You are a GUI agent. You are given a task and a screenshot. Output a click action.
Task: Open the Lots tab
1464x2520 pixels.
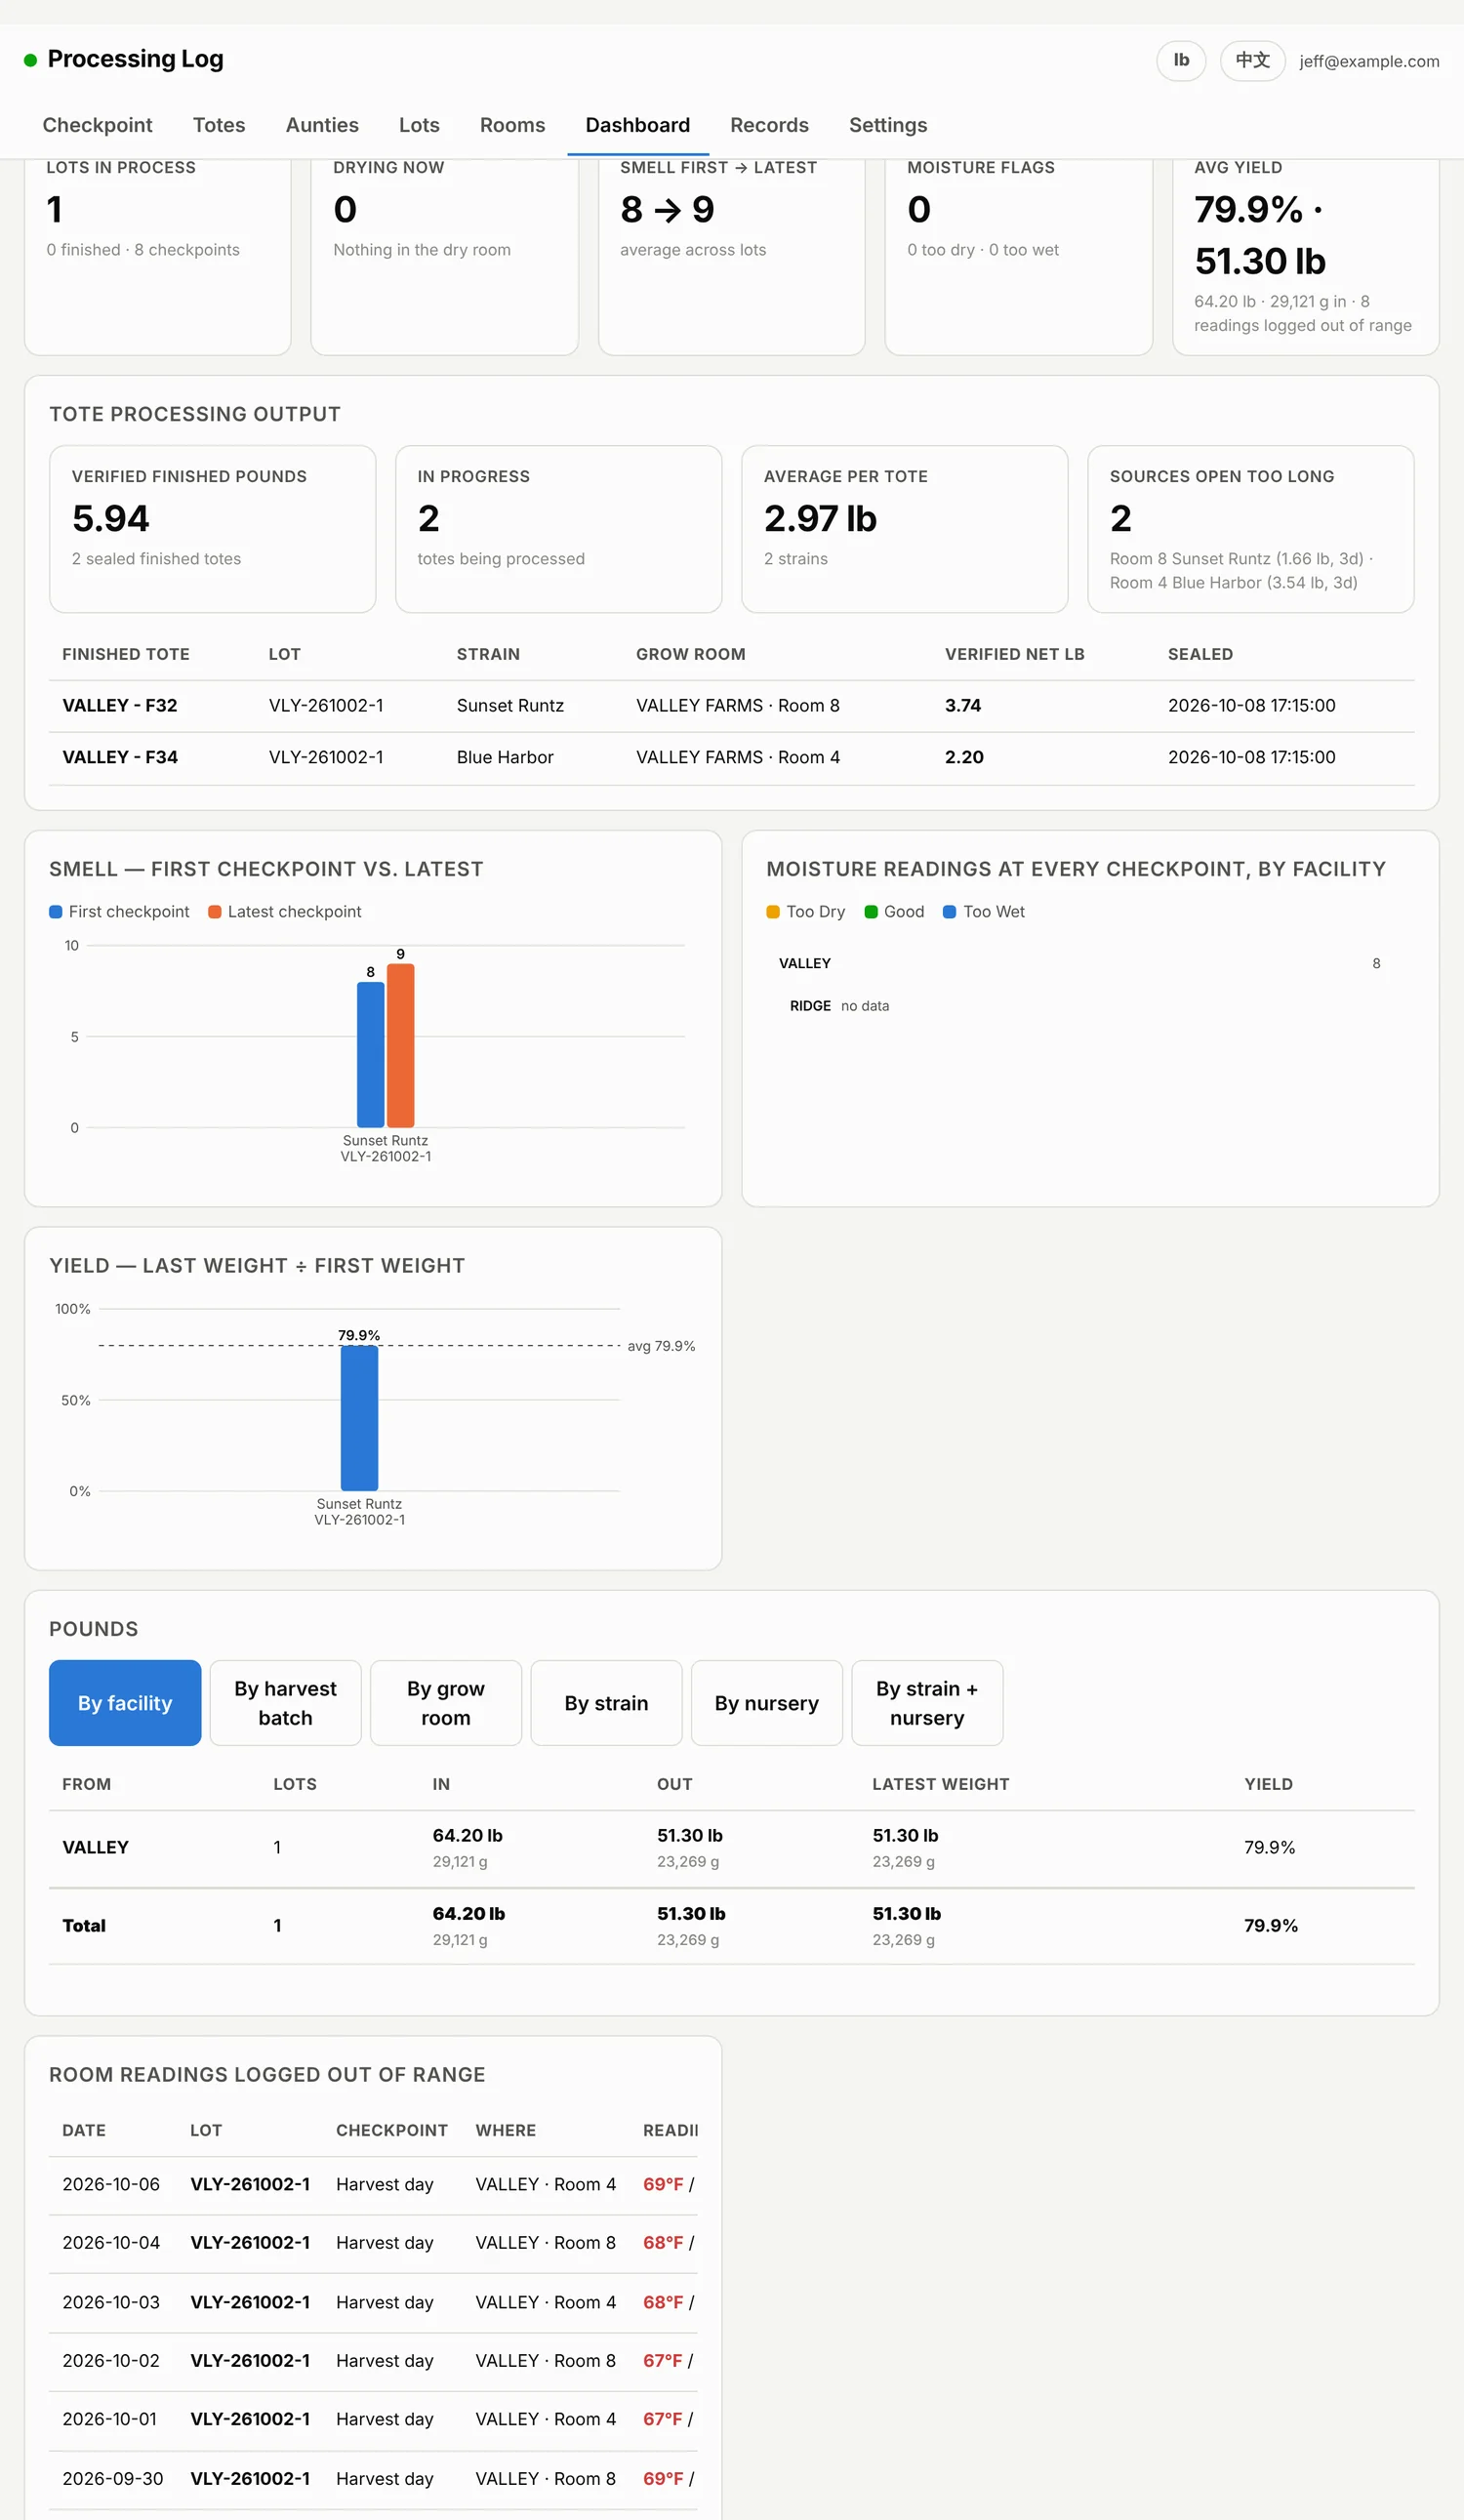click(419, 125)
